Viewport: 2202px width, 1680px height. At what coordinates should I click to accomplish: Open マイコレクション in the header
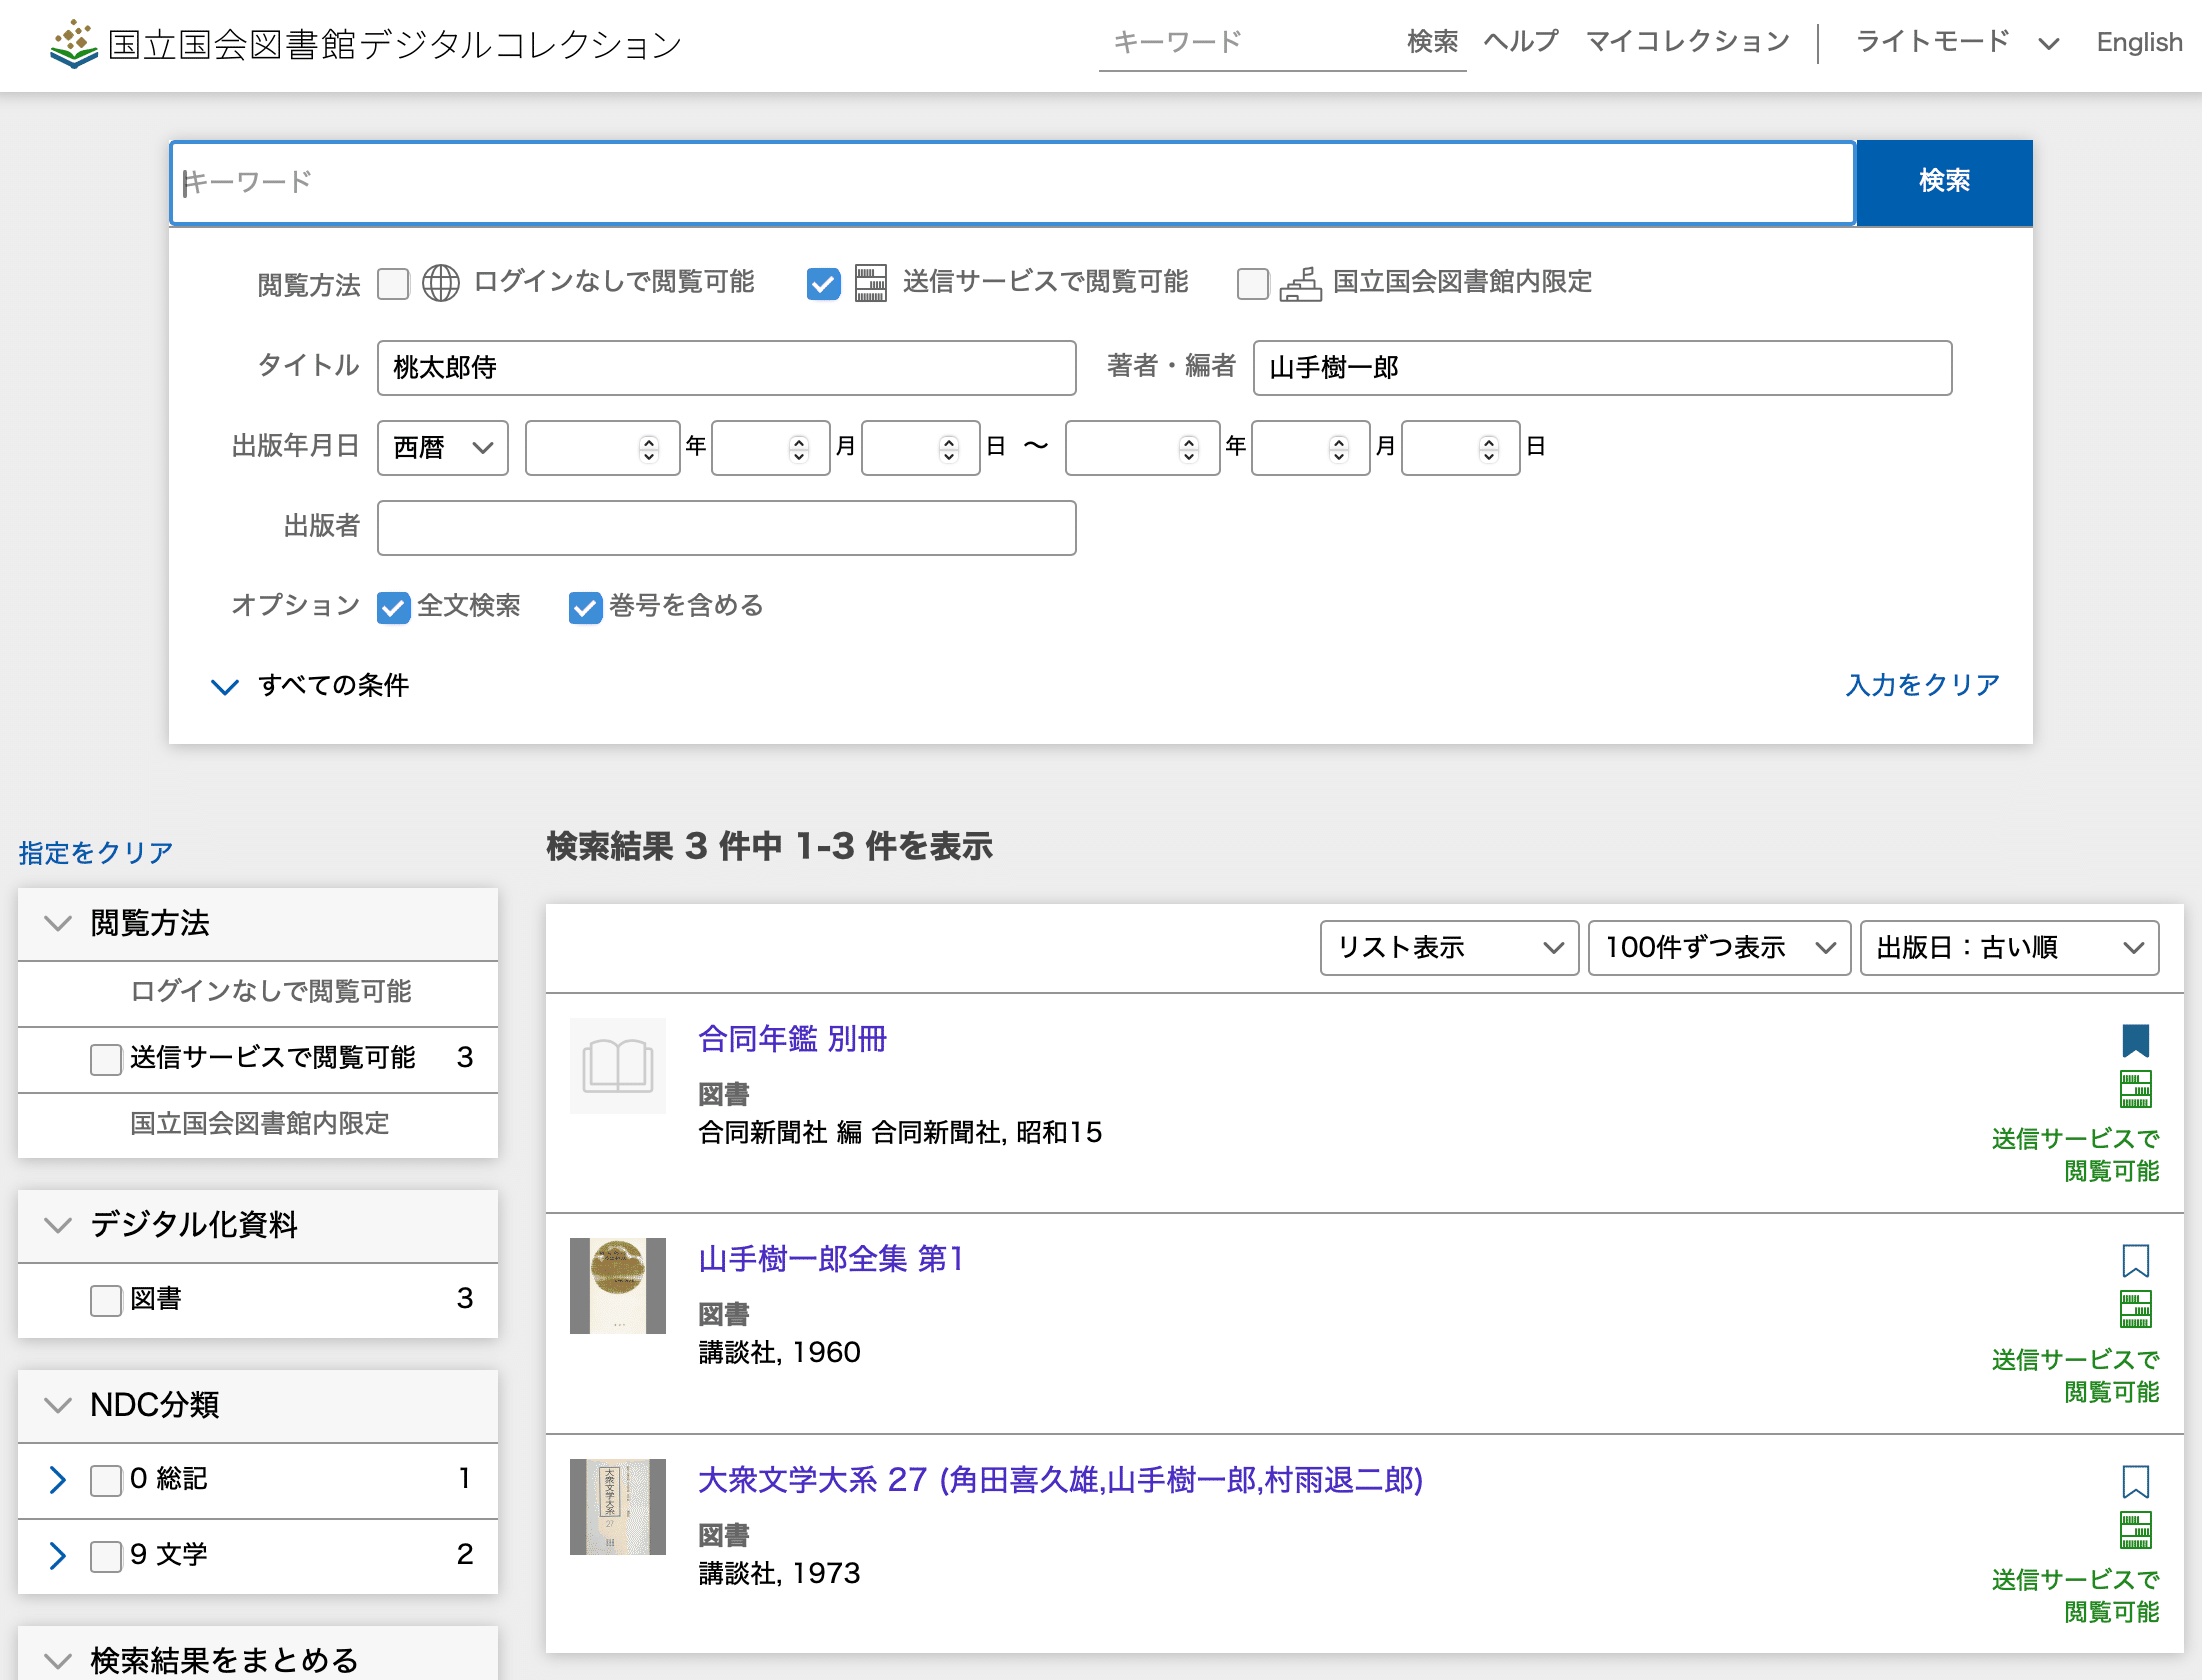[x=1688, y=41]
